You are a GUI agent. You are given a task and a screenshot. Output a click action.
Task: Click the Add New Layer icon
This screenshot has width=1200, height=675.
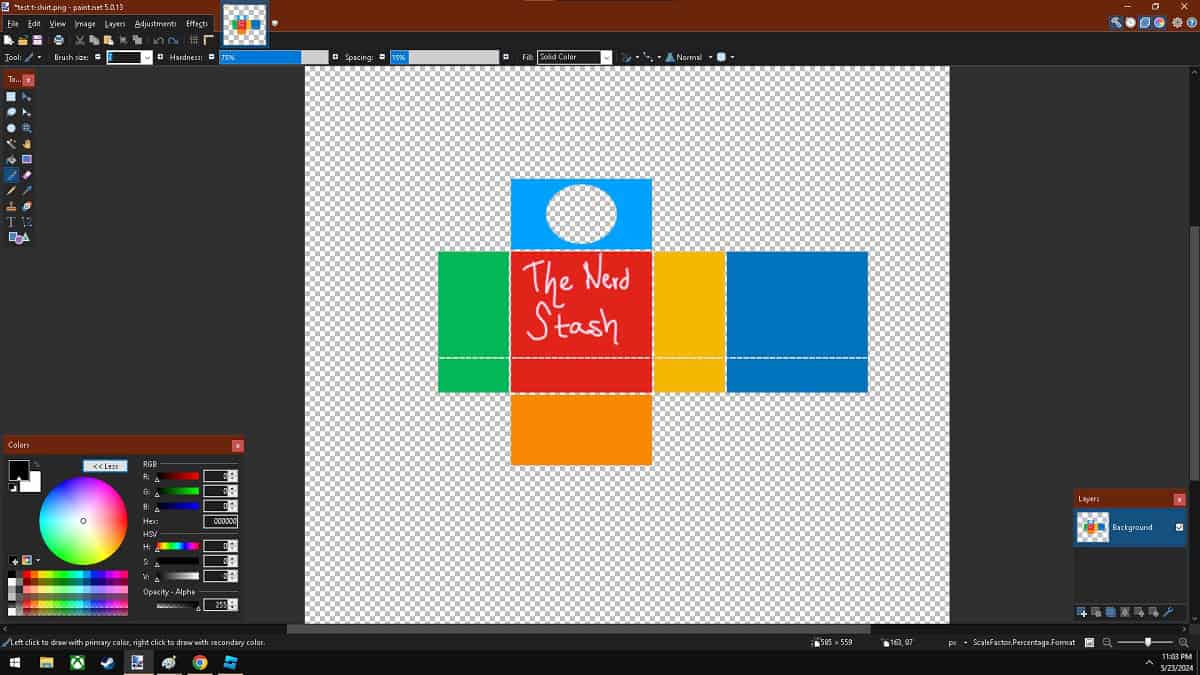tap(1082, 611)
